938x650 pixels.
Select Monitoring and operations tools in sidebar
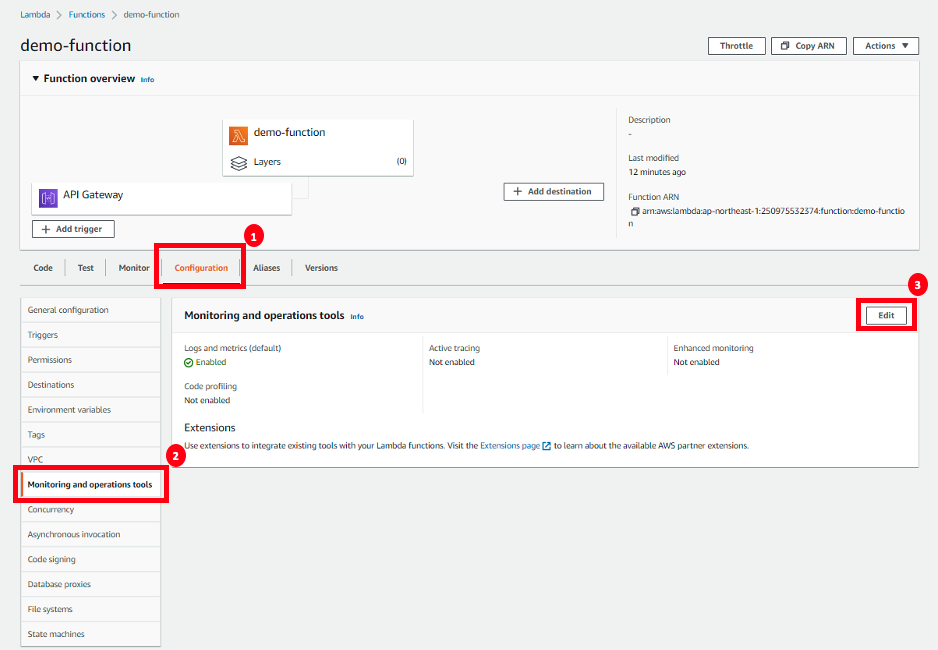(x=90, y=485)
